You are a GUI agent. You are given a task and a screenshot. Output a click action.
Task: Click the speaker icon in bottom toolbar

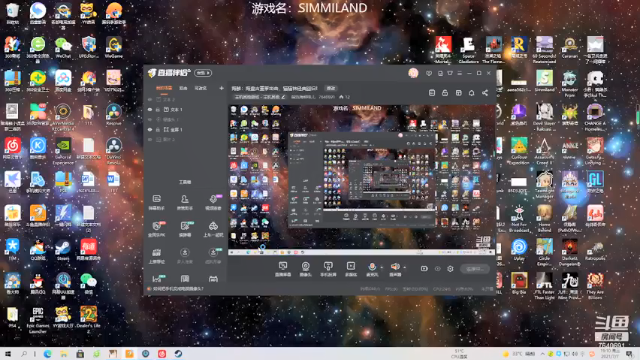pos(395,267)
